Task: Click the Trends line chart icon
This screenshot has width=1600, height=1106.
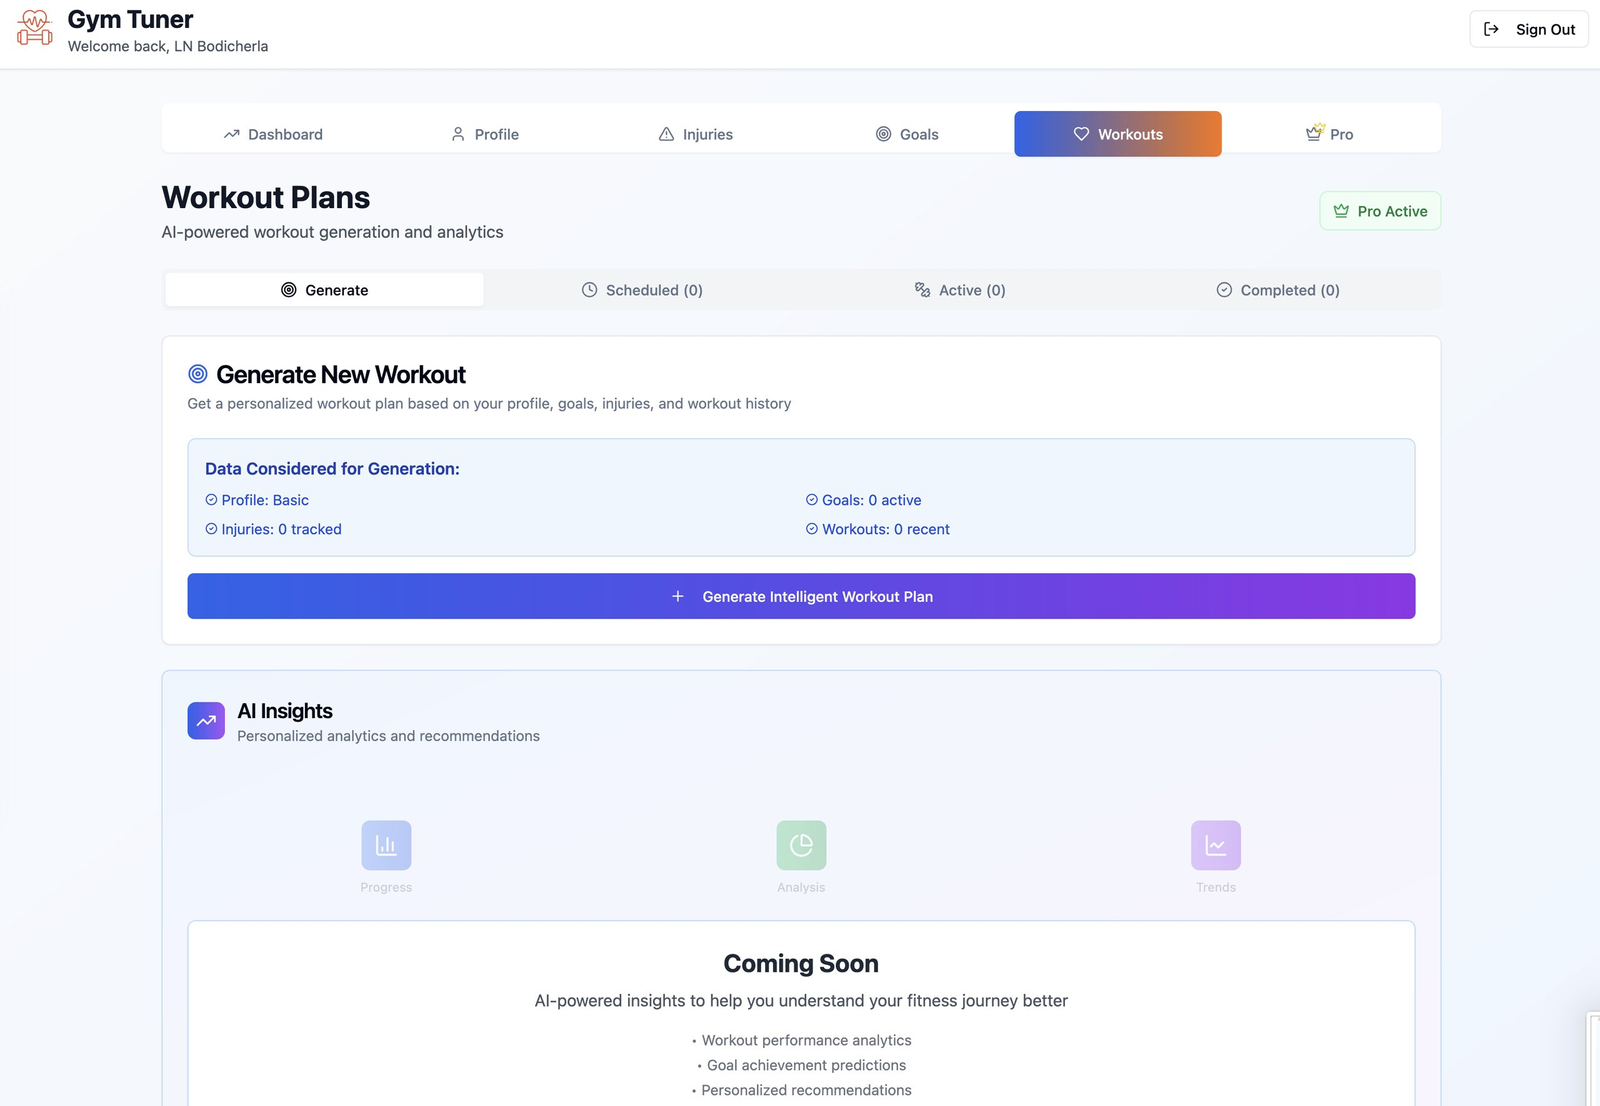Action: (x=1216, y=846)
